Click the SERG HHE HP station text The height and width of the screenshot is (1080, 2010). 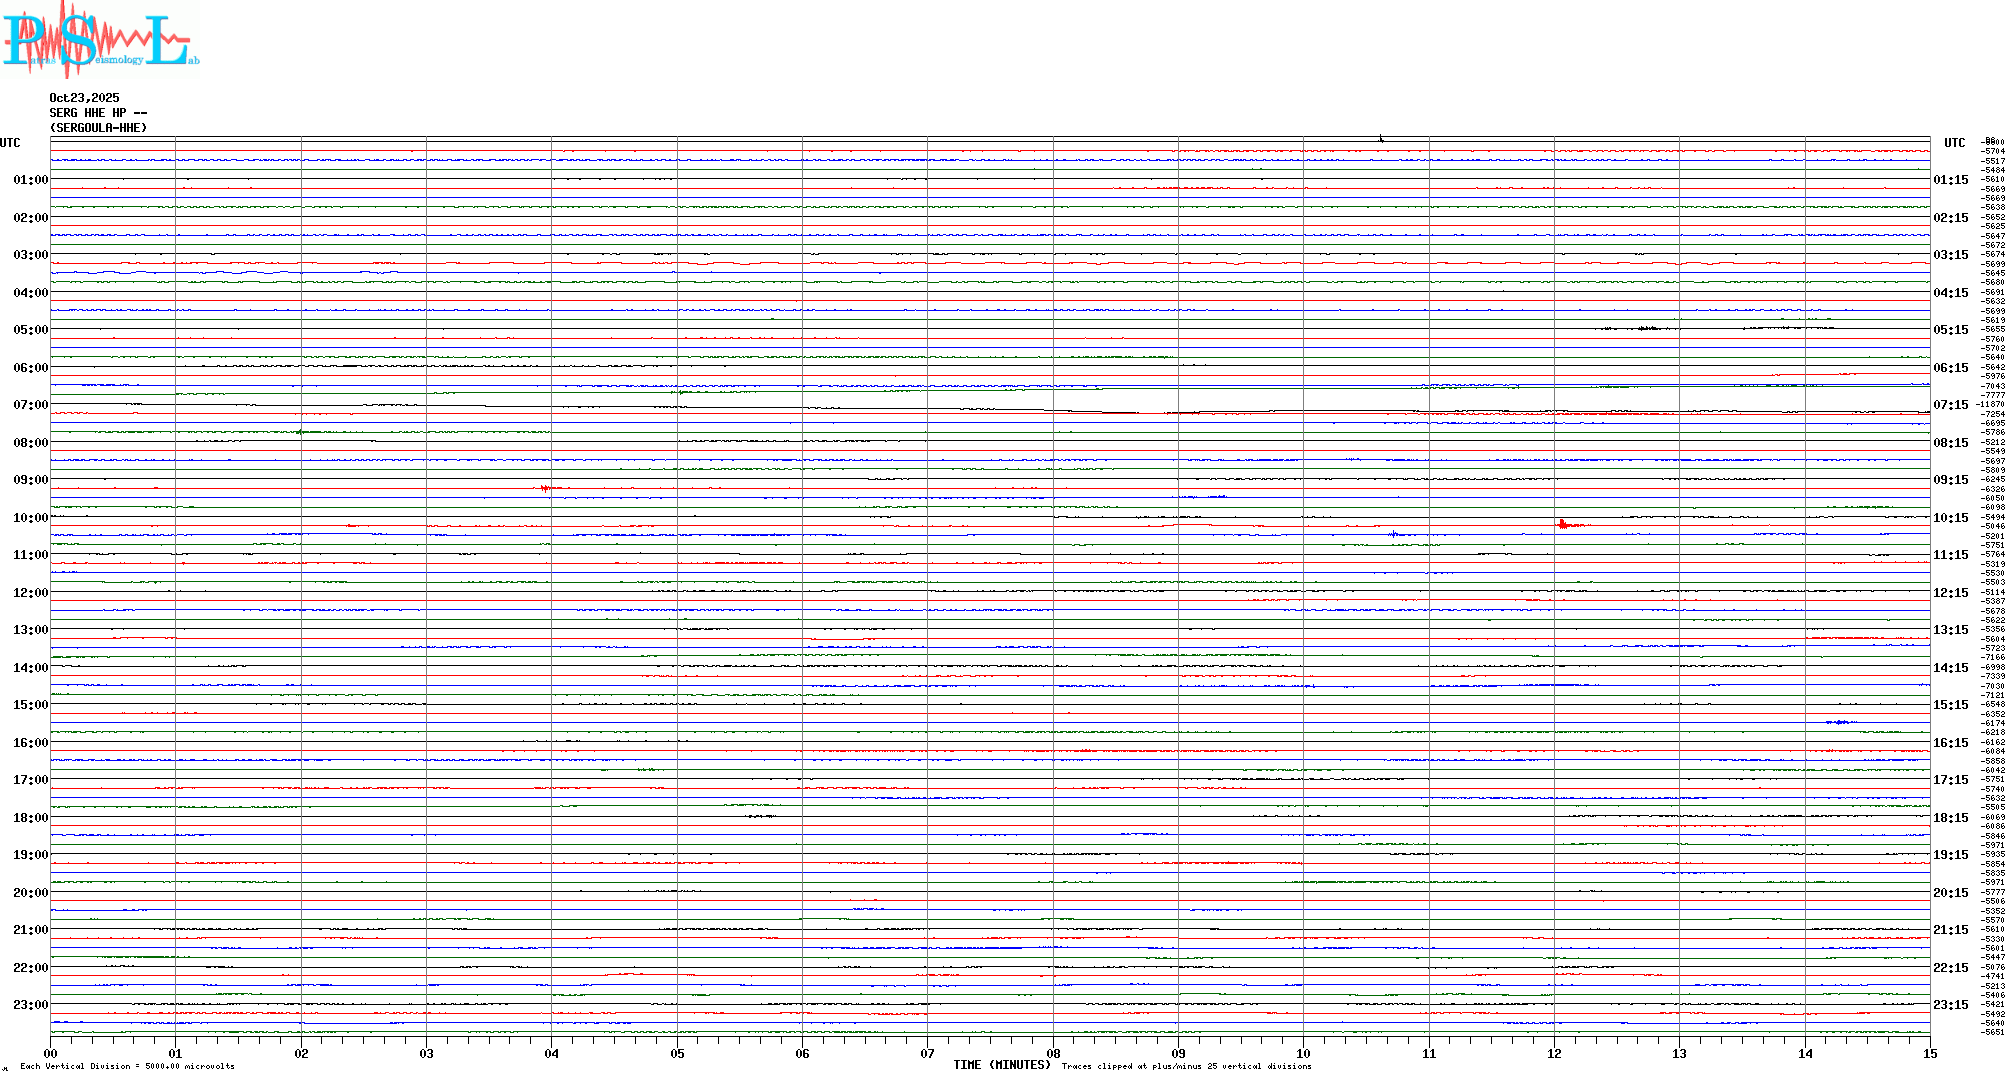[98, 113]
